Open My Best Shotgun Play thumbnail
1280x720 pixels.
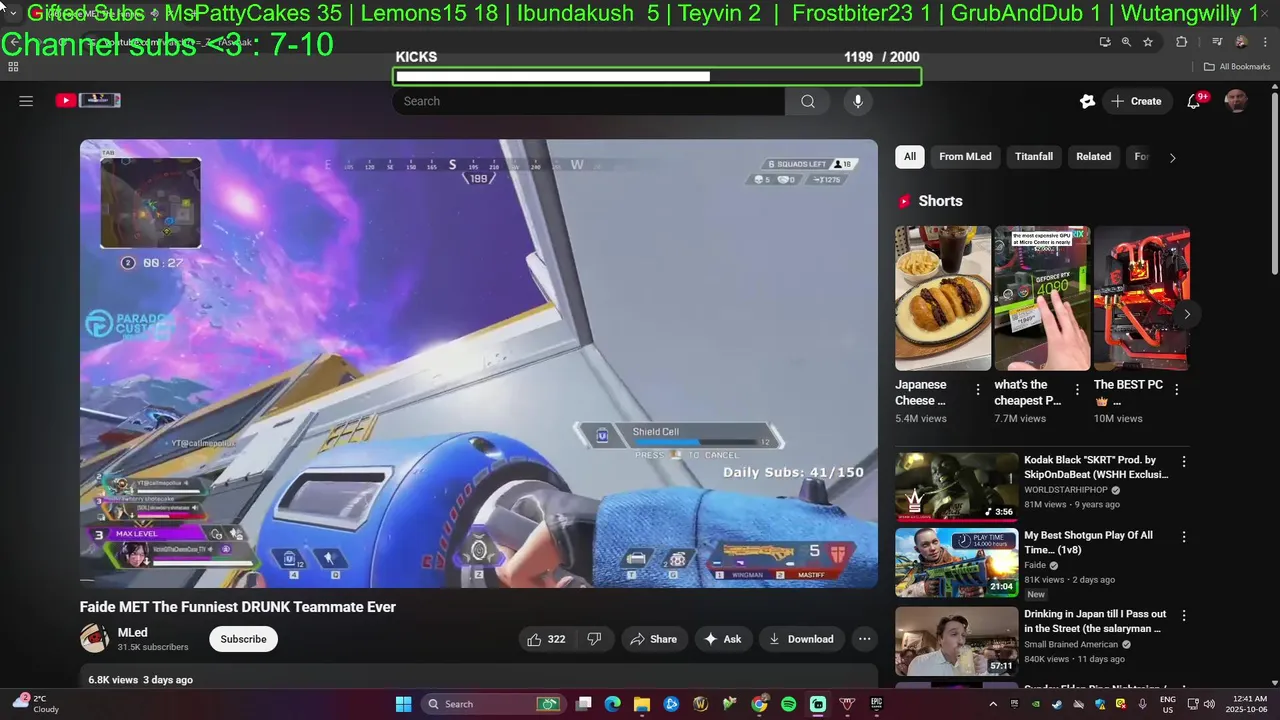(x=956, y=563)
